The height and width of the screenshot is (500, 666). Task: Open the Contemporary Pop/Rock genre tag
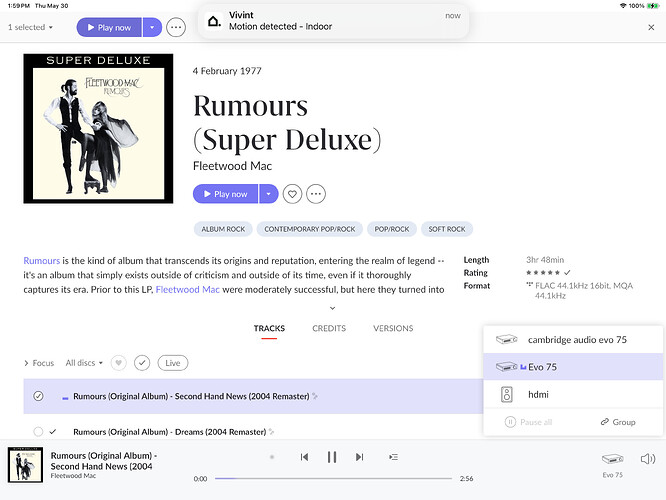(310, 229)
